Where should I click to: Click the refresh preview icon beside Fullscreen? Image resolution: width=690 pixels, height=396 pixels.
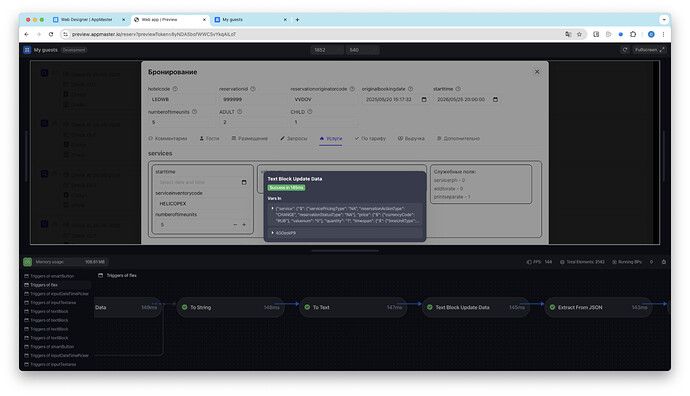[x=625, y=50]
